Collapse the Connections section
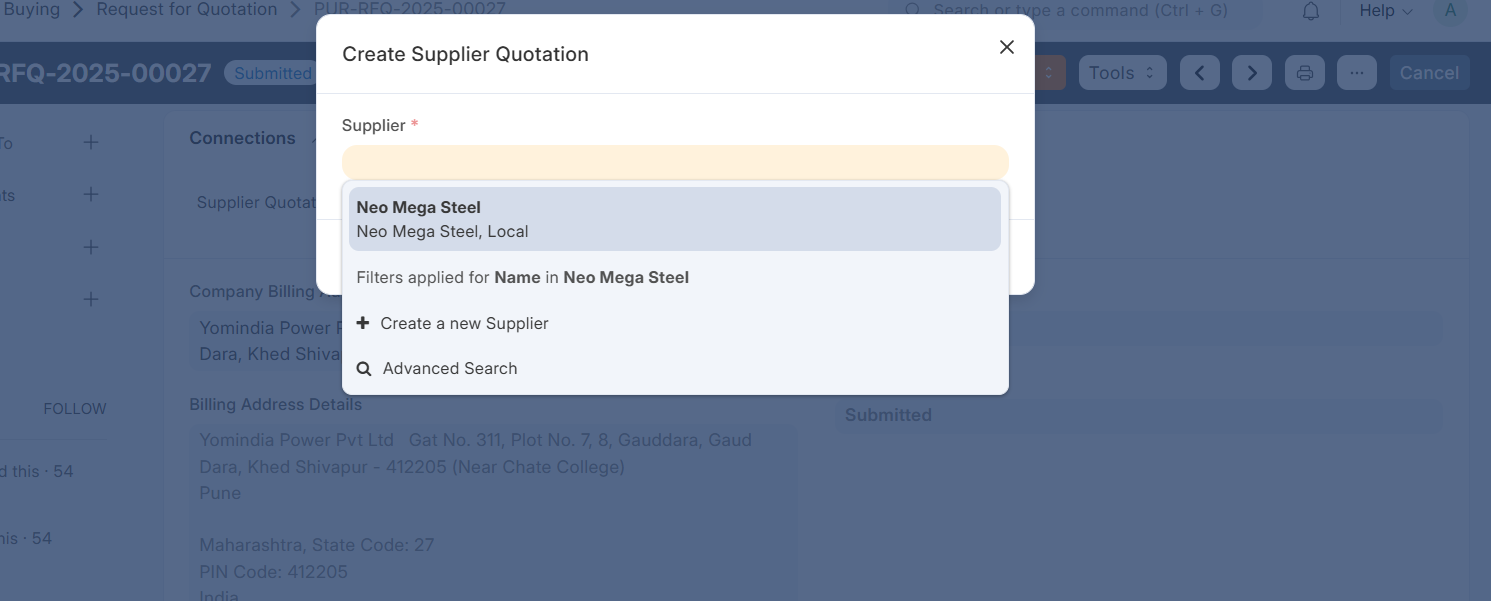Image resolution: width=1491 pixels, height=601 pixels. [251, 138]
